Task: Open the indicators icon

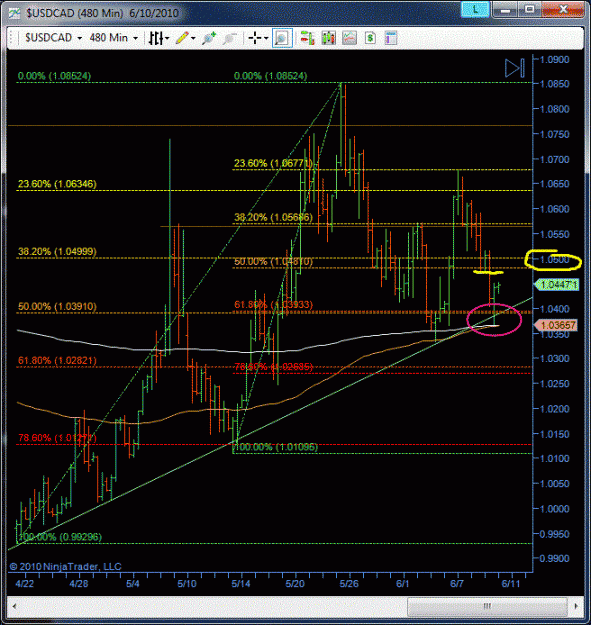Action: [x=349, y=38]
